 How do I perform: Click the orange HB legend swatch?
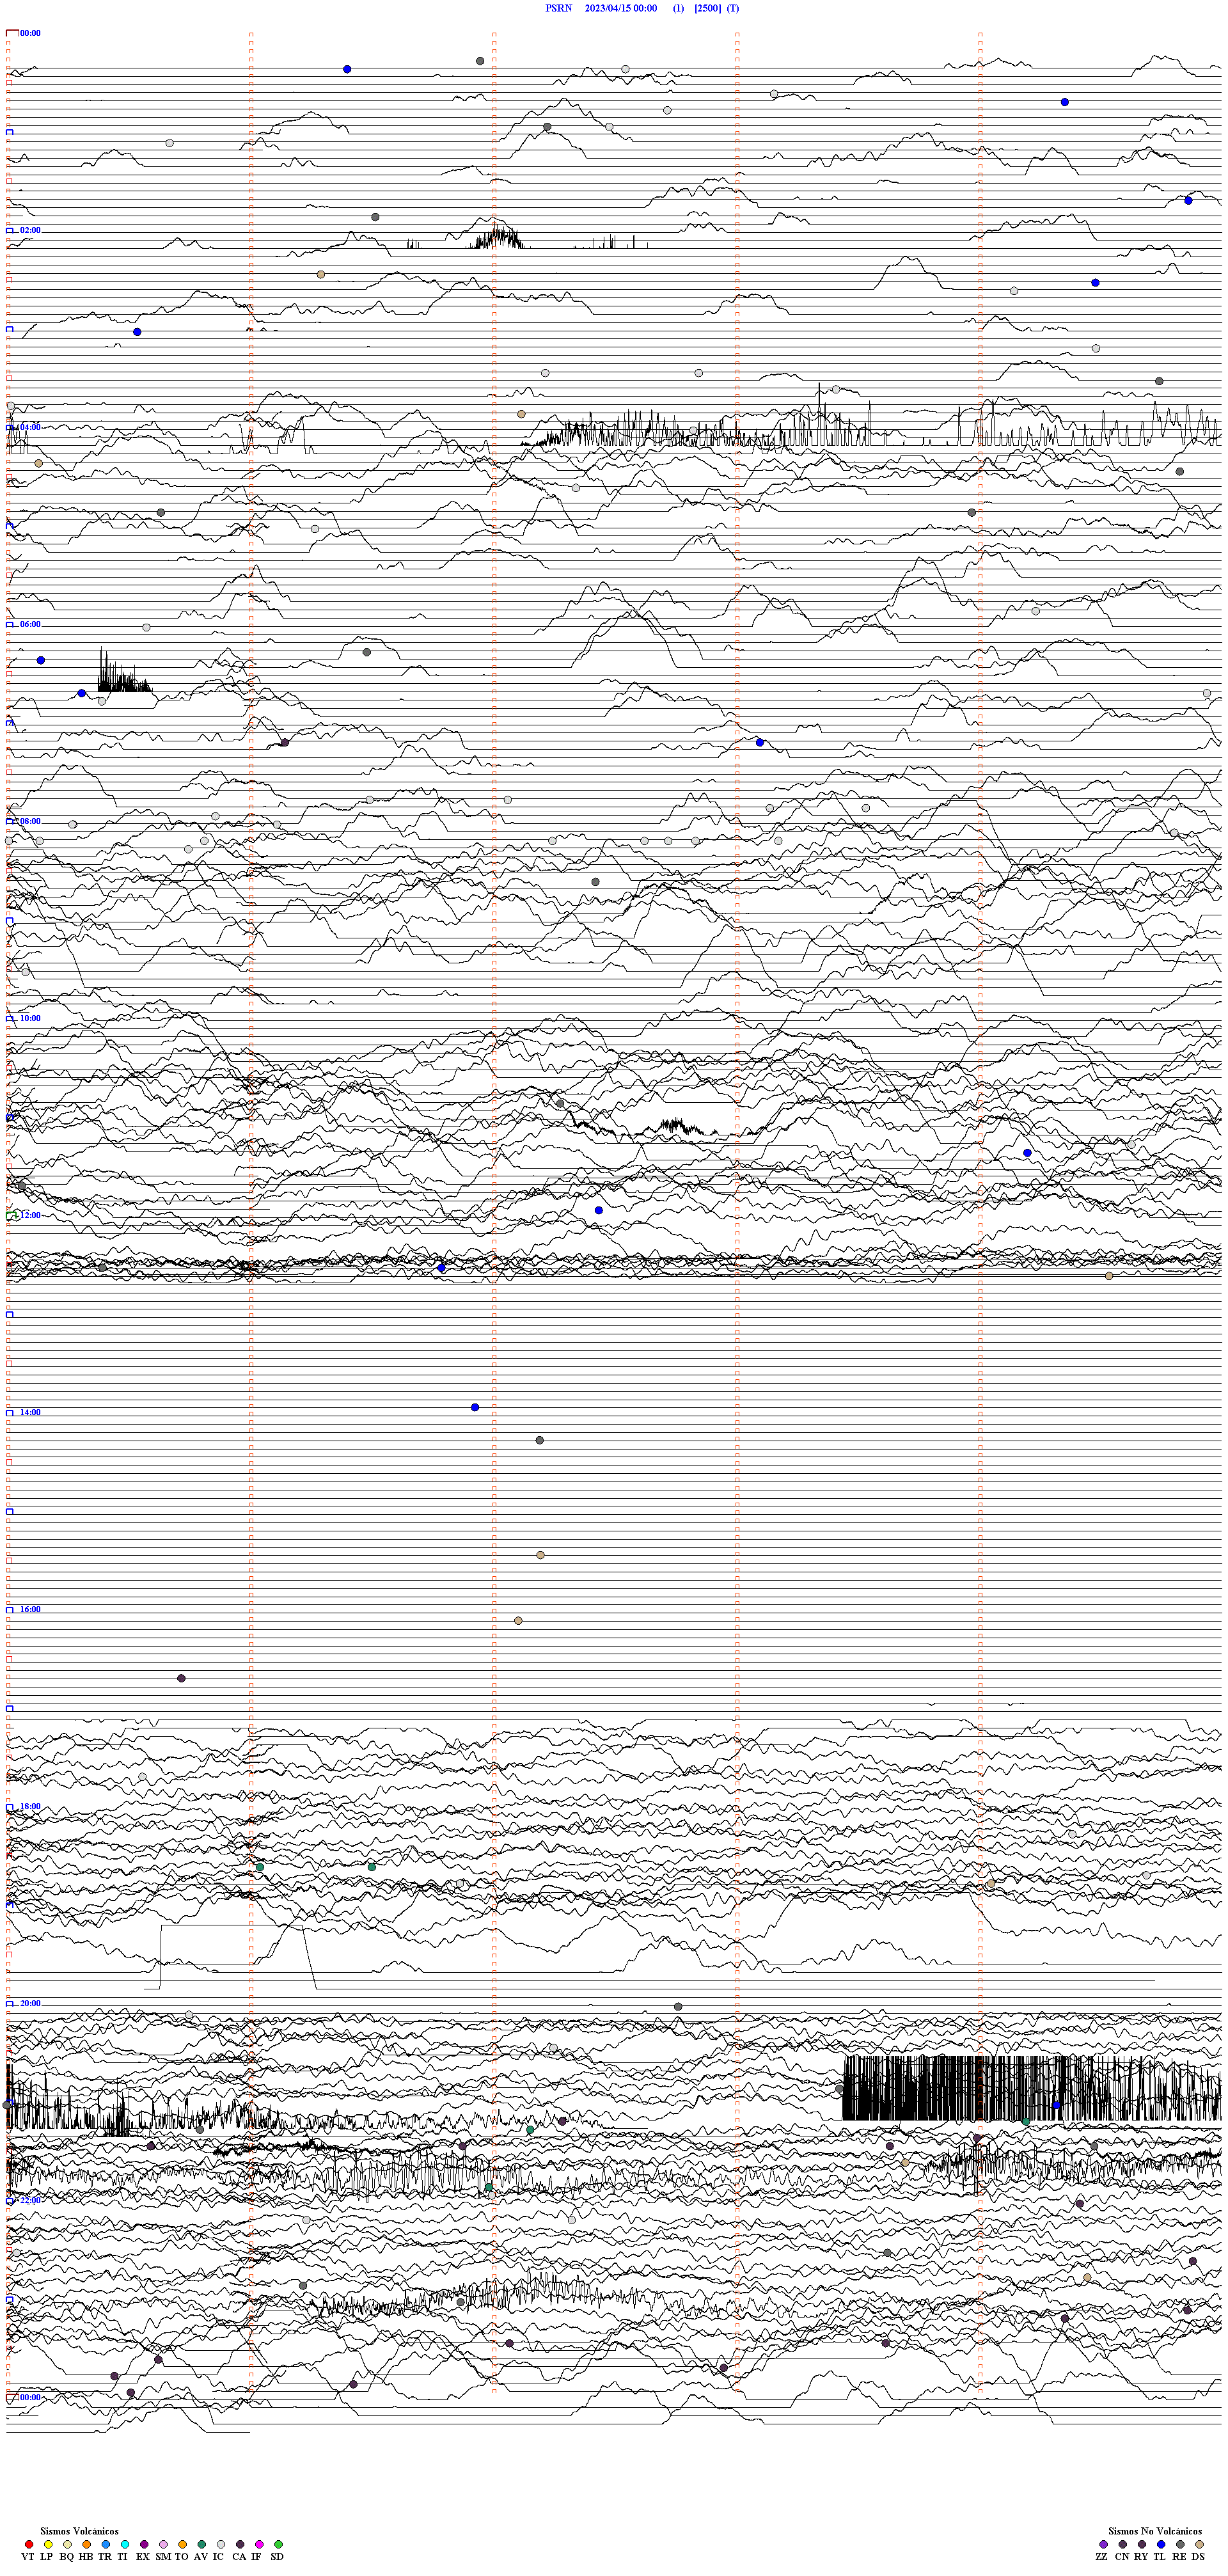pyautogui.click(x=86, y=2544)
